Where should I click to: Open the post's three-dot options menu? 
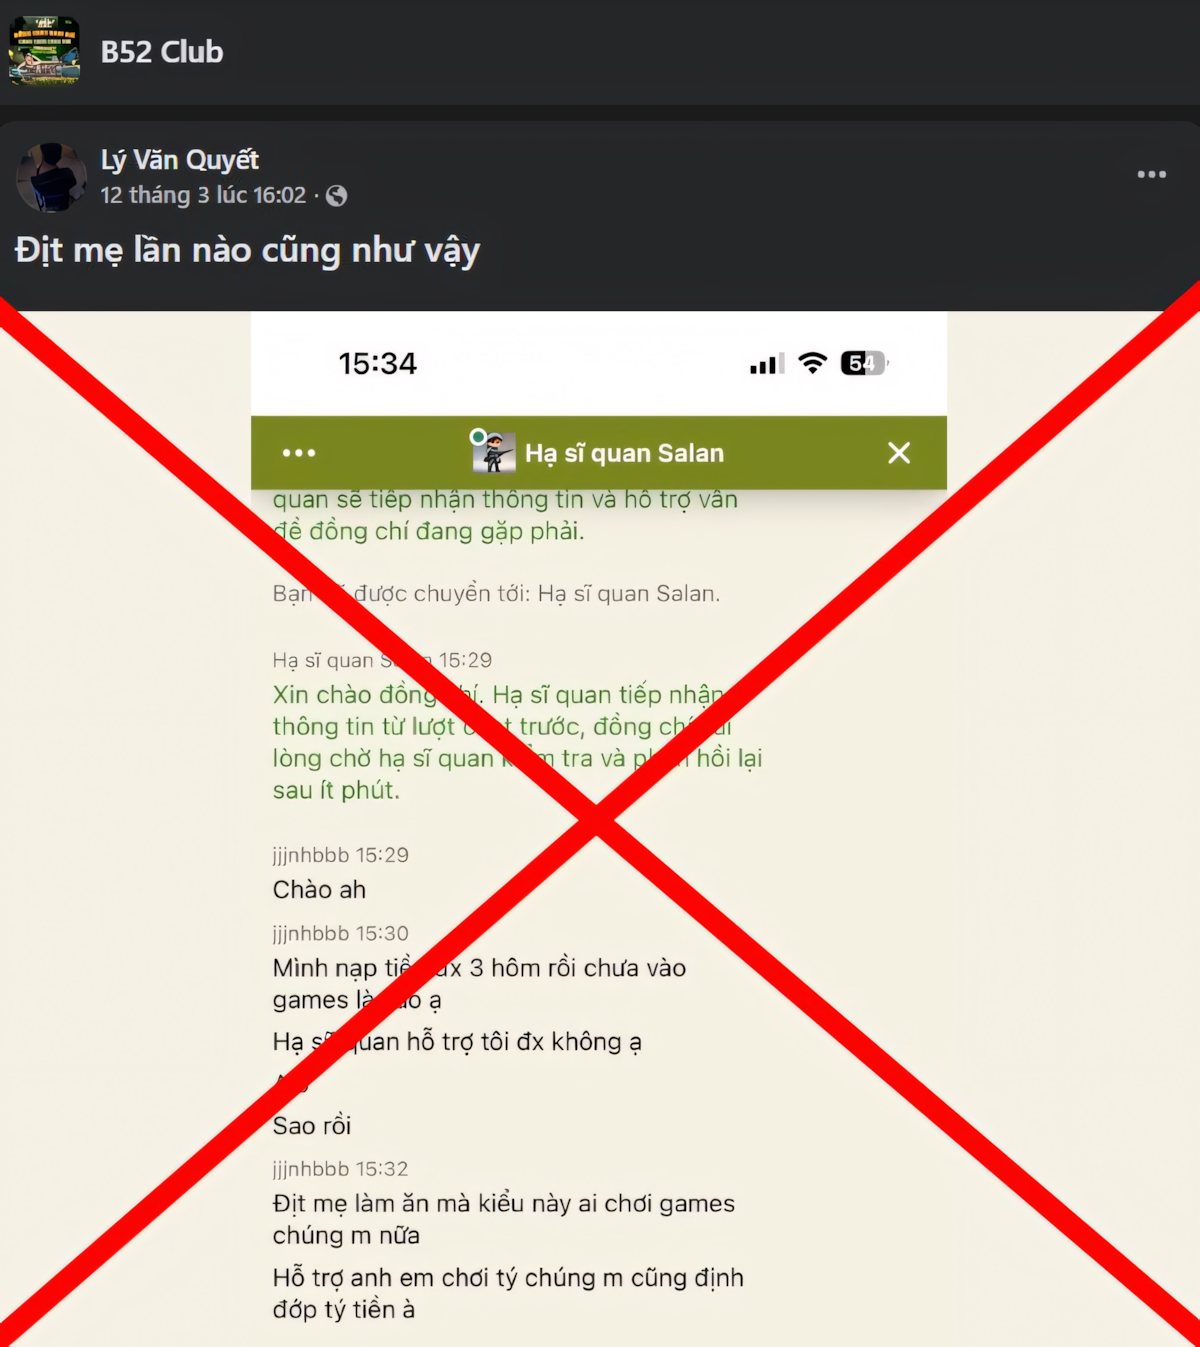click(1151, 174)
